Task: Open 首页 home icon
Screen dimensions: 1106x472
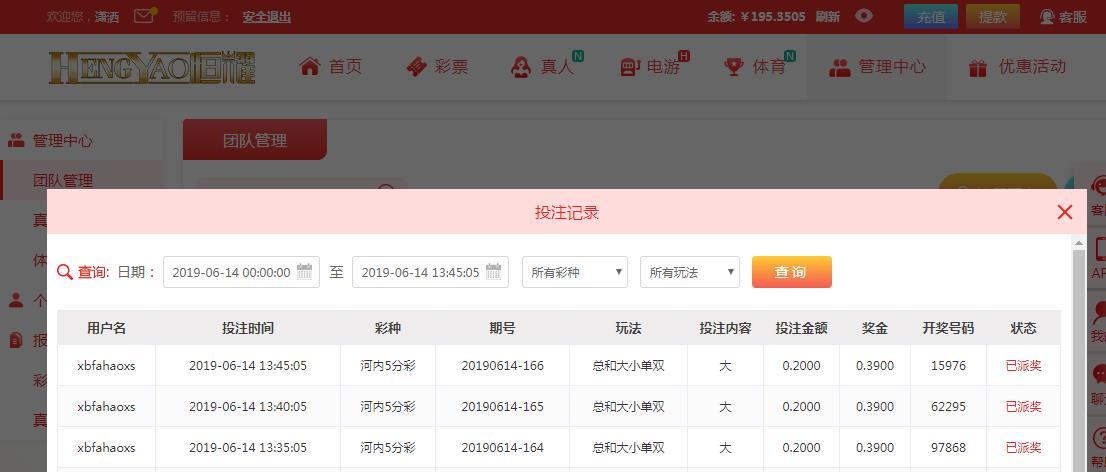Action: point(310,66)
